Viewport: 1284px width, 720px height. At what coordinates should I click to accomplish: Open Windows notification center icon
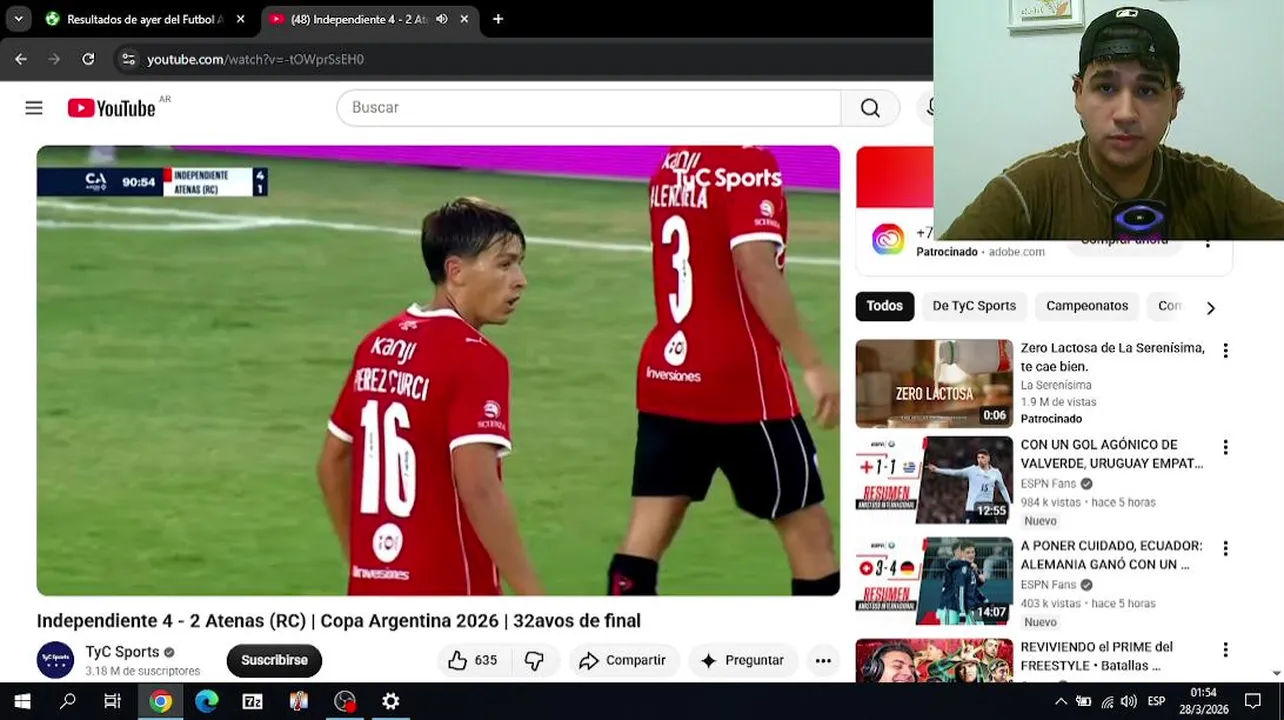pyautogui.click(x=1253, y=701)
